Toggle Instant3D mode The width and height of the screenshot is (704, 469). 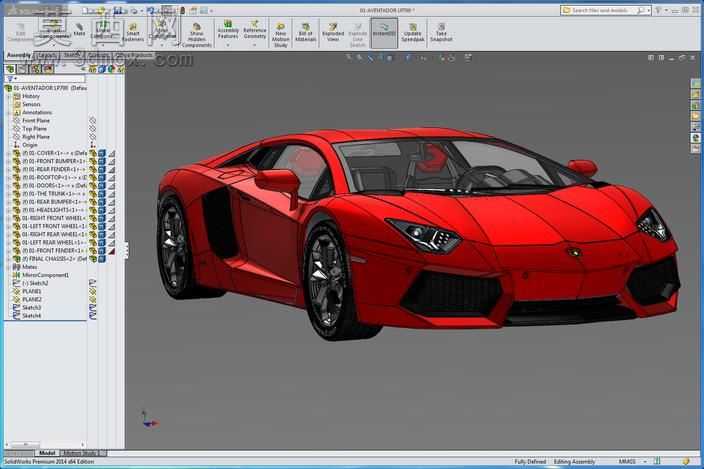tap(384, 32)
